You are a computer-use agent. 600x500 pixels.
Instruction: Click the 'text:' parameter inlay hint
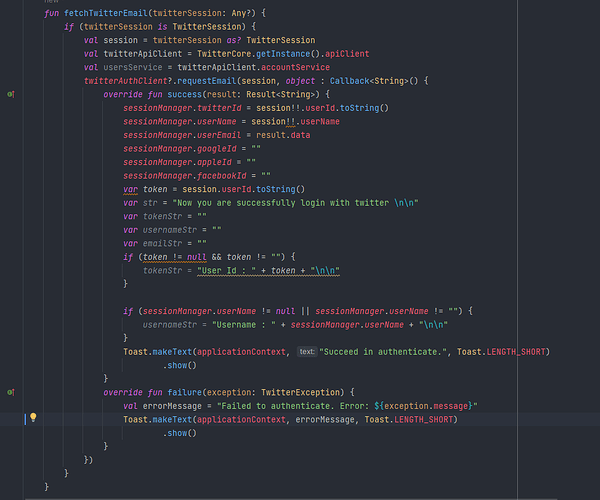[x=307, y=352]
